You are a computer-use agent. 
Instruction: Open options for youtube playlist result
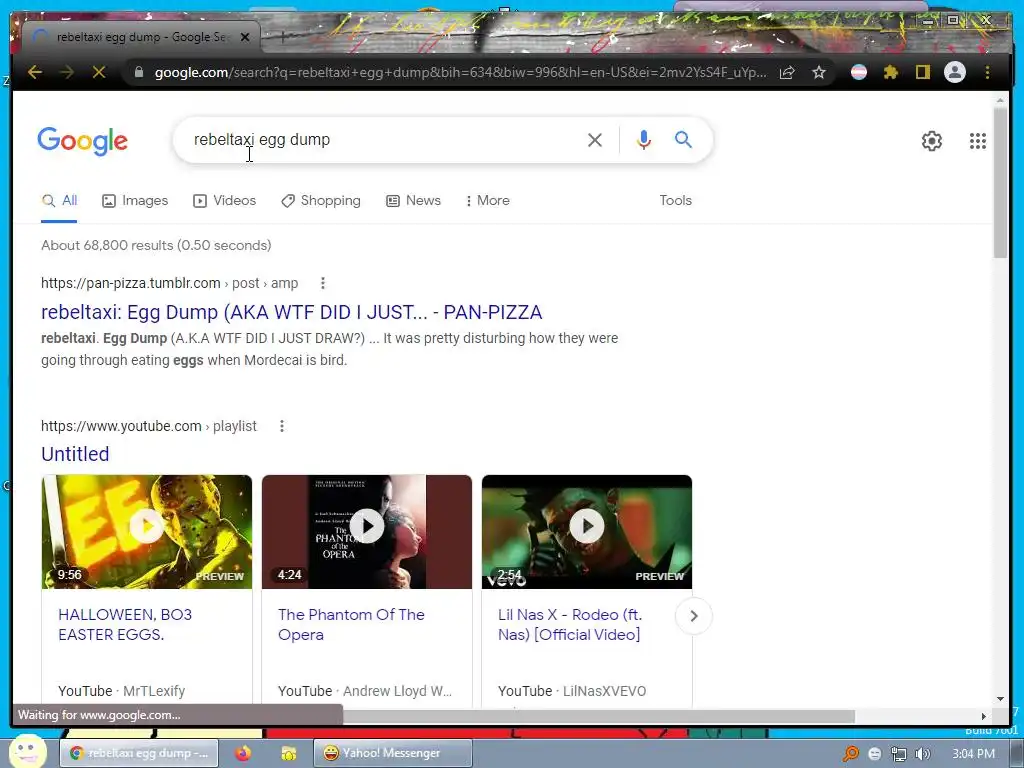(x=281, y=426)
